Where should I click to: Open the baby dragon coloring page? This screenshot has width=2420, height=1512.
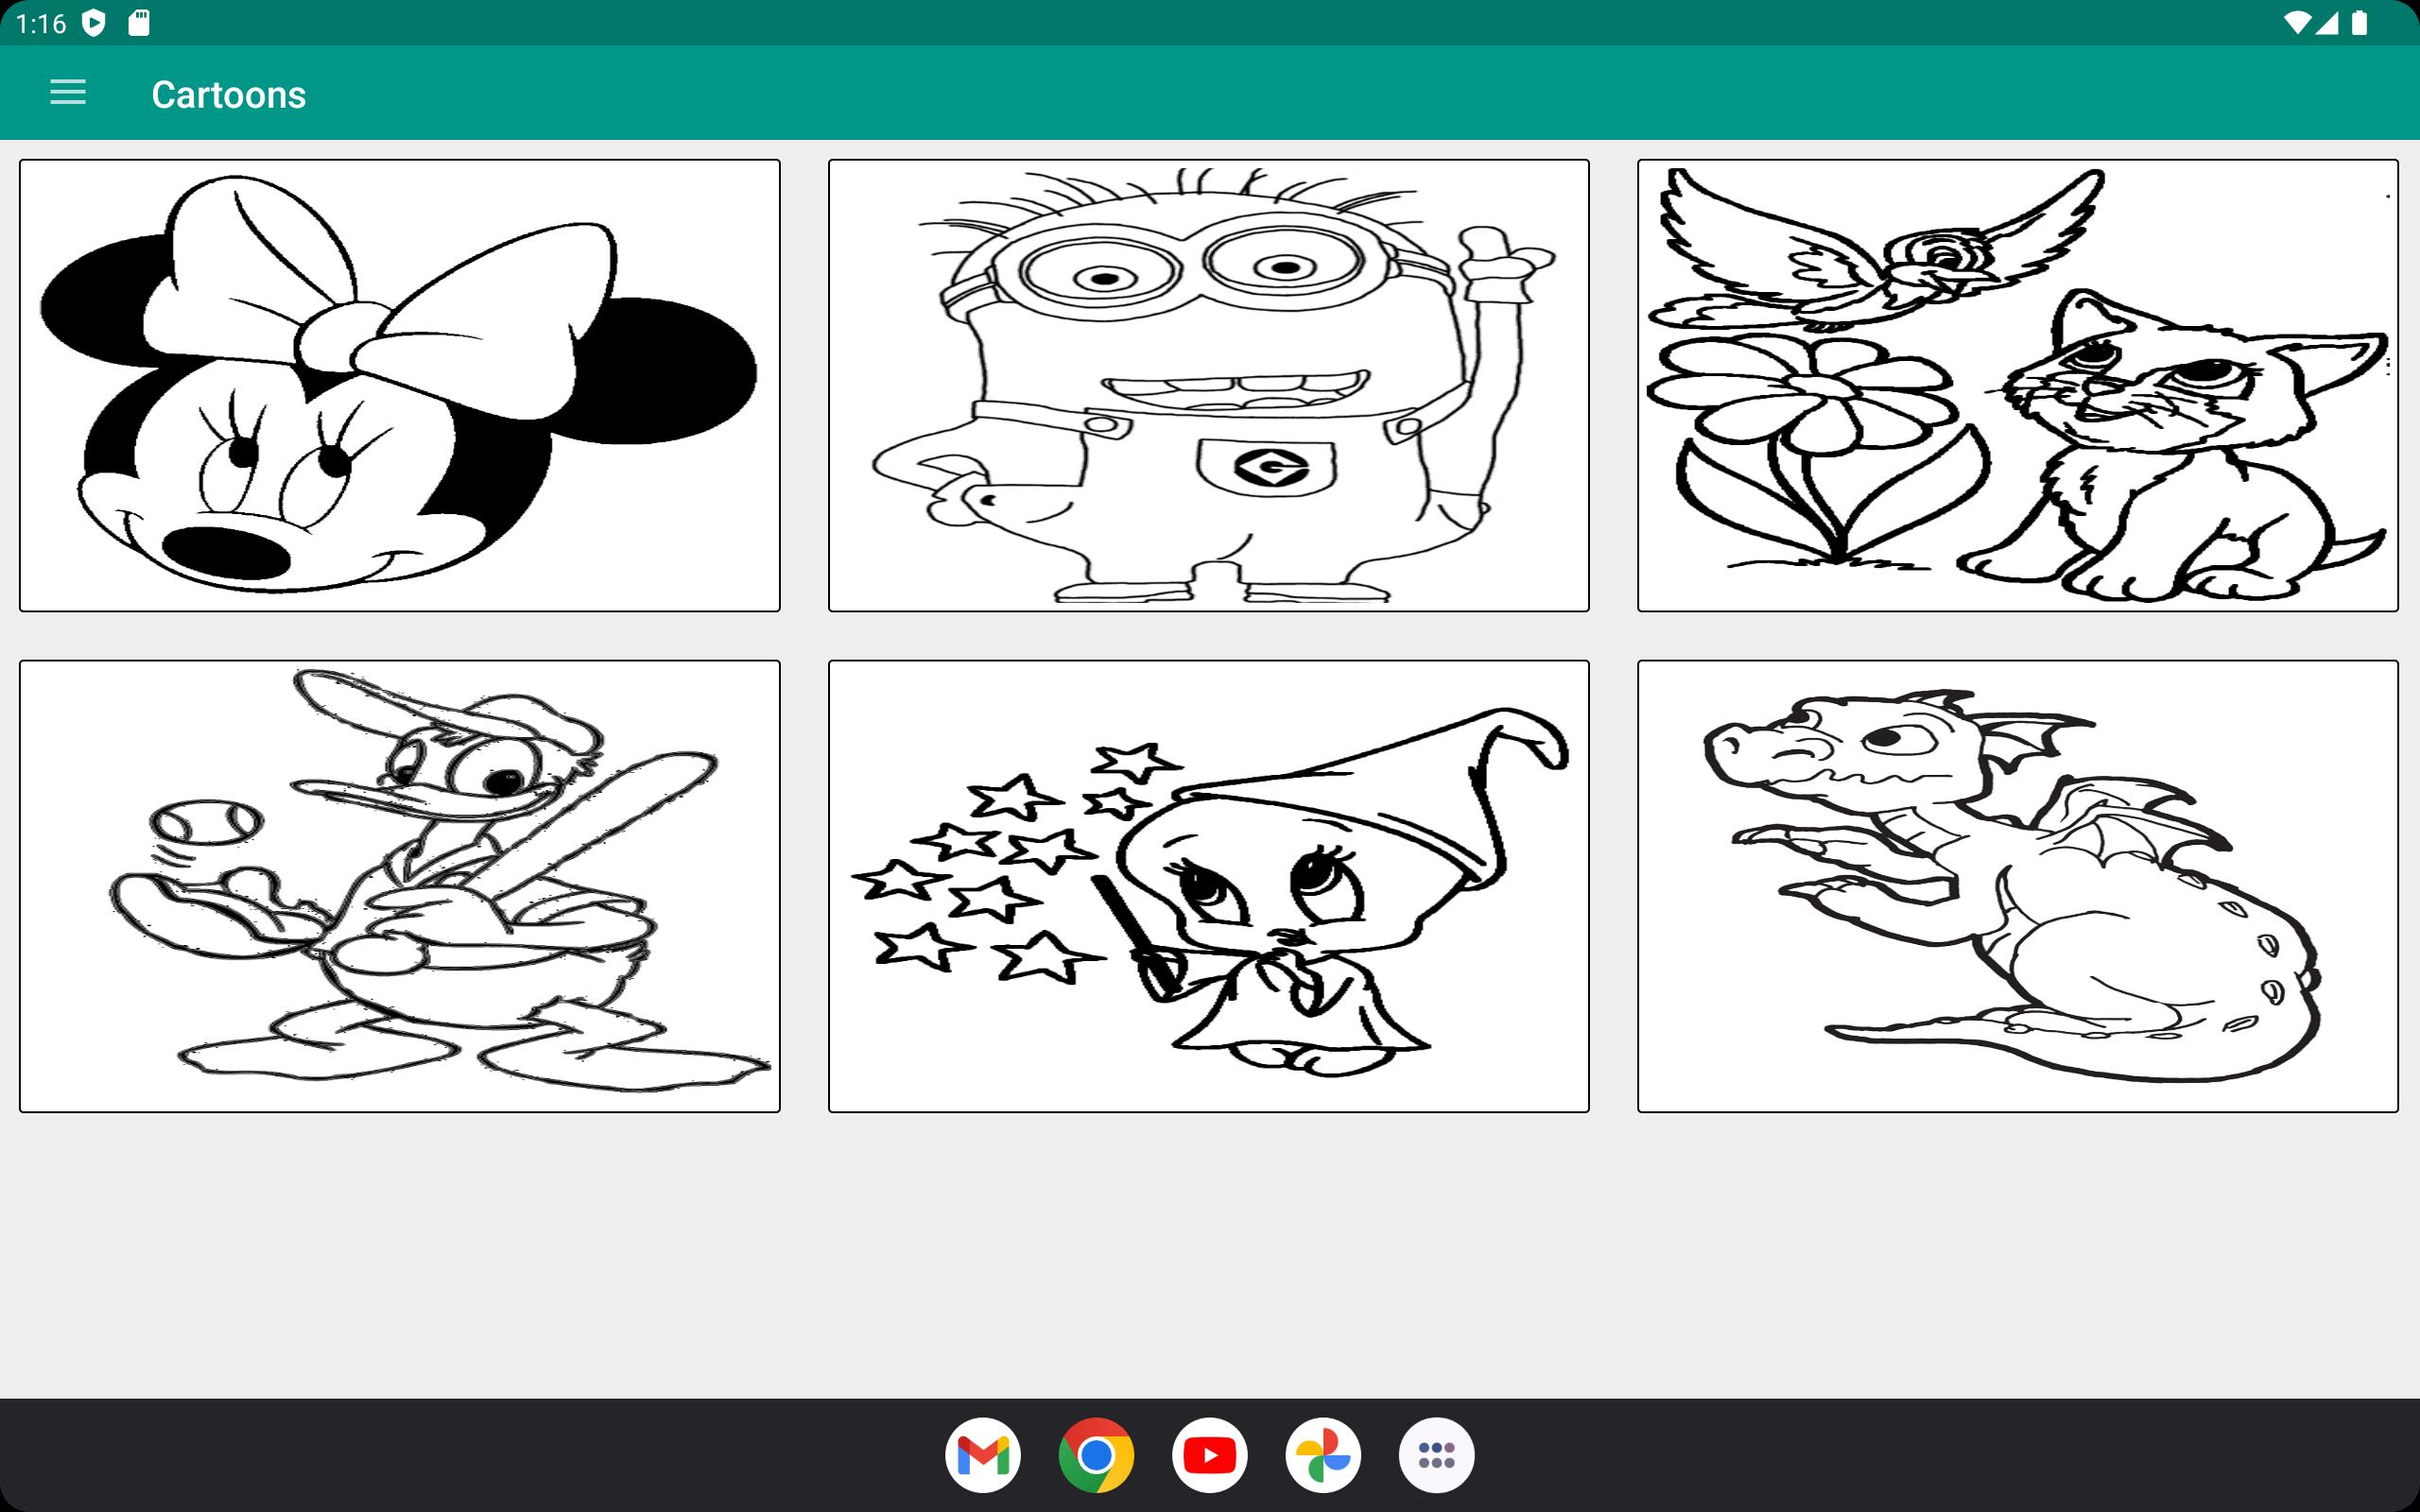pos(2017,886)
